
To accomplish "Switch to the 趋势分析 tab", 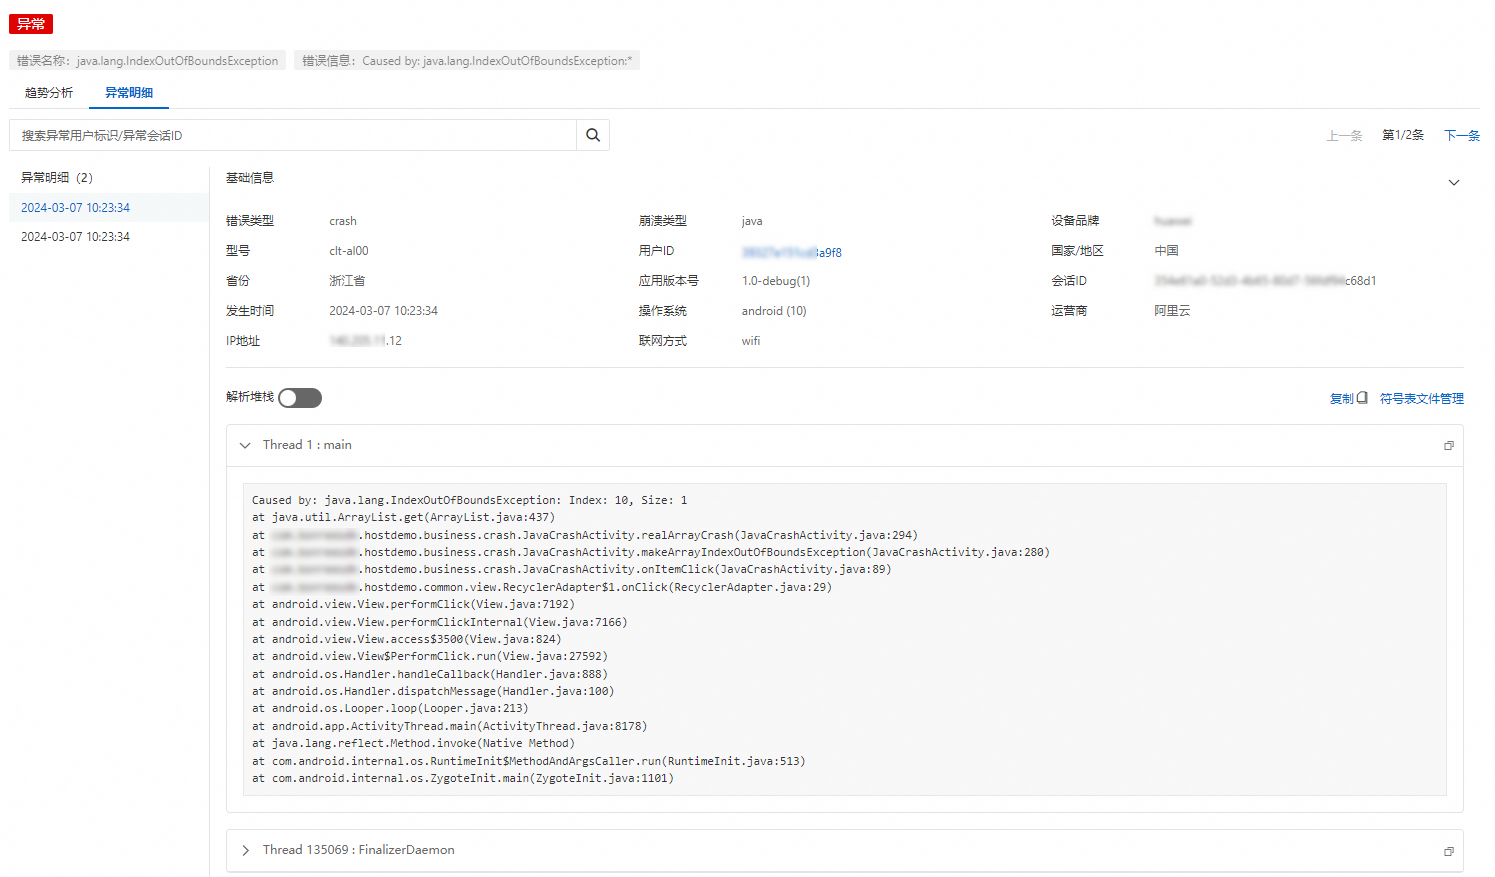I will pos(49,93).
